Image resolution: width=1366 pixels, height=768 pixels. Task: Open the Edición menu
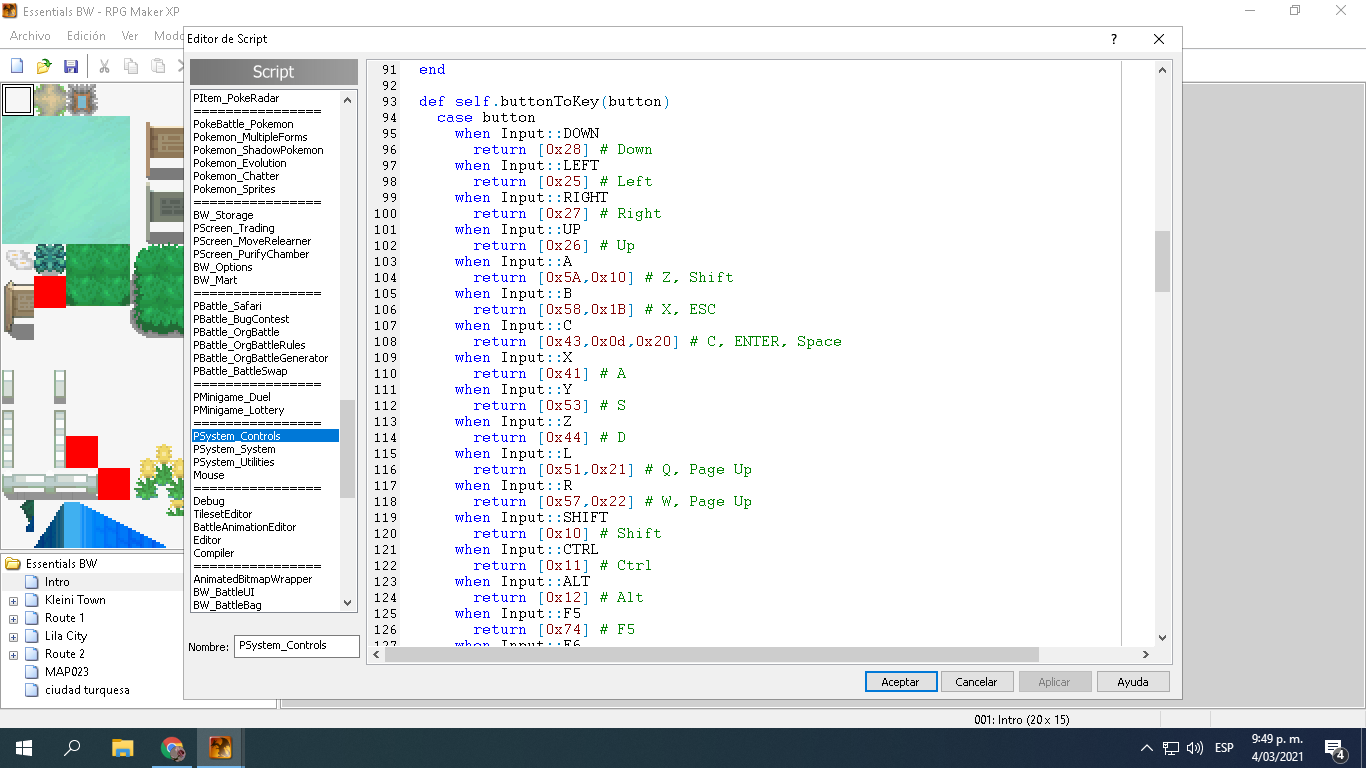(x=86, y=36)
